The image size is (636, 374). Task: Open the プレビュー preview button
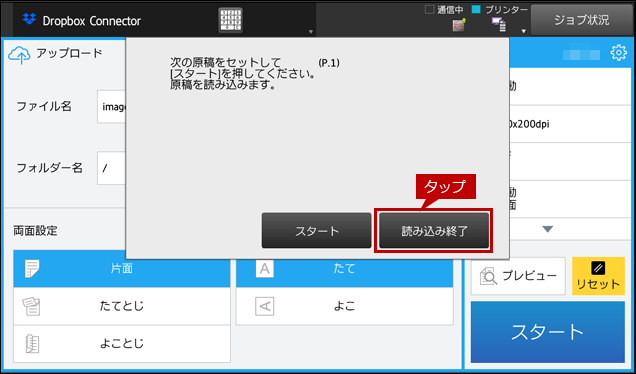pyautogui.click(x=518, y=276)
